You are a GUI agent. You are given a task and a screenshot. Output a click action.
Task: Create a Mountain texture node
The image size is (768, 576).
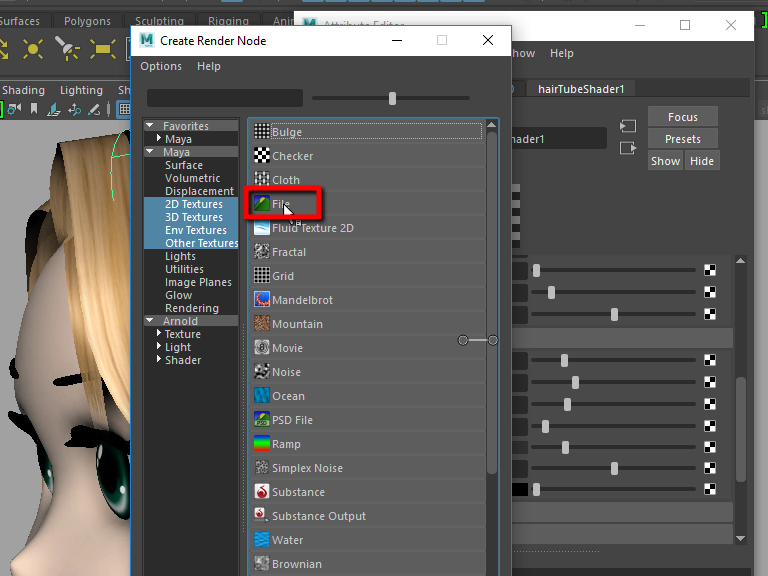click(367, 324)
